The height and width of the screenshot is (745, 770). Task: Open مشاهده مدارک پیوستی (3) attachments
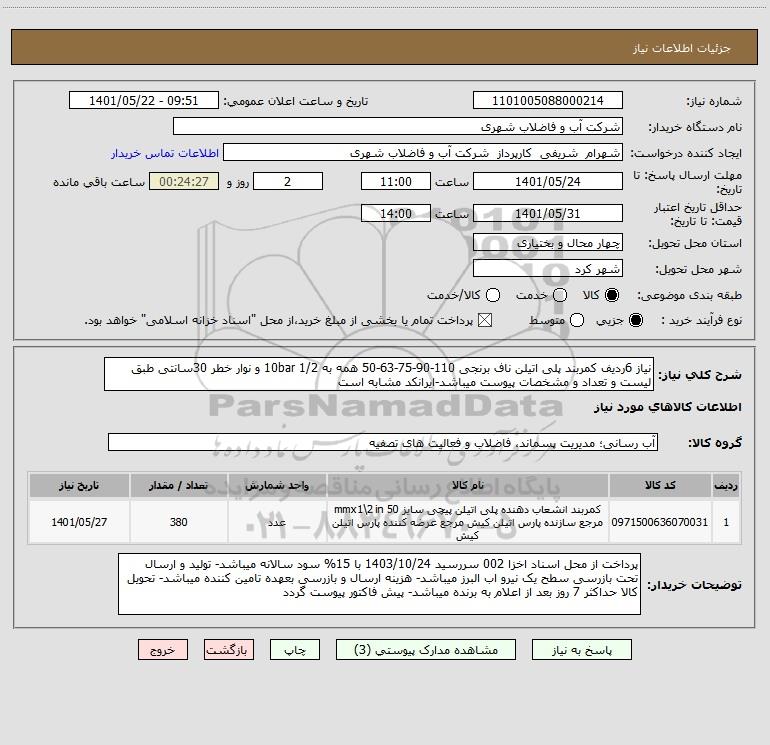coord(426,650)
